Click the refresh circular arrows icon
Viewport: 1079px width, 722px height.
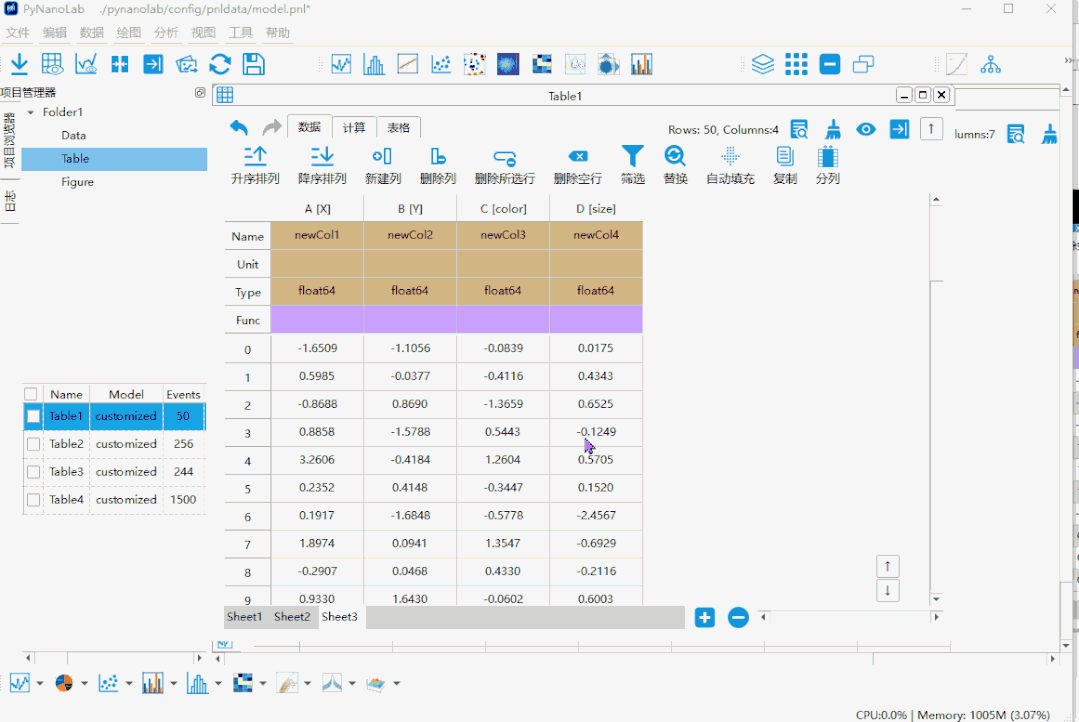tap(220, 64)
